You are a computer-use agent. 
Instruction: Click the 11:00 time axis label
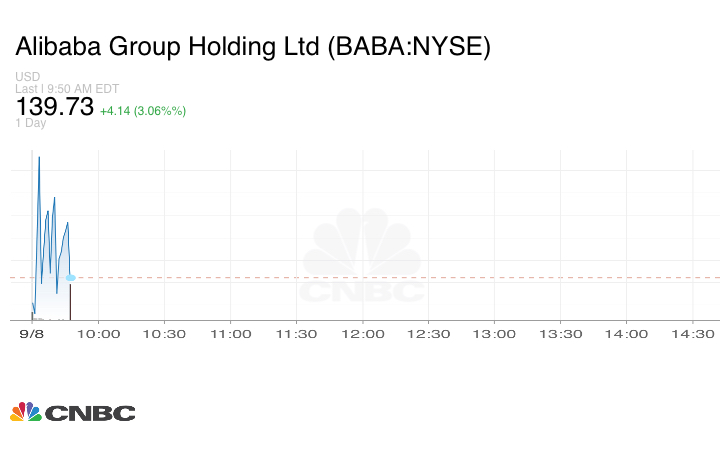(231, 334)
